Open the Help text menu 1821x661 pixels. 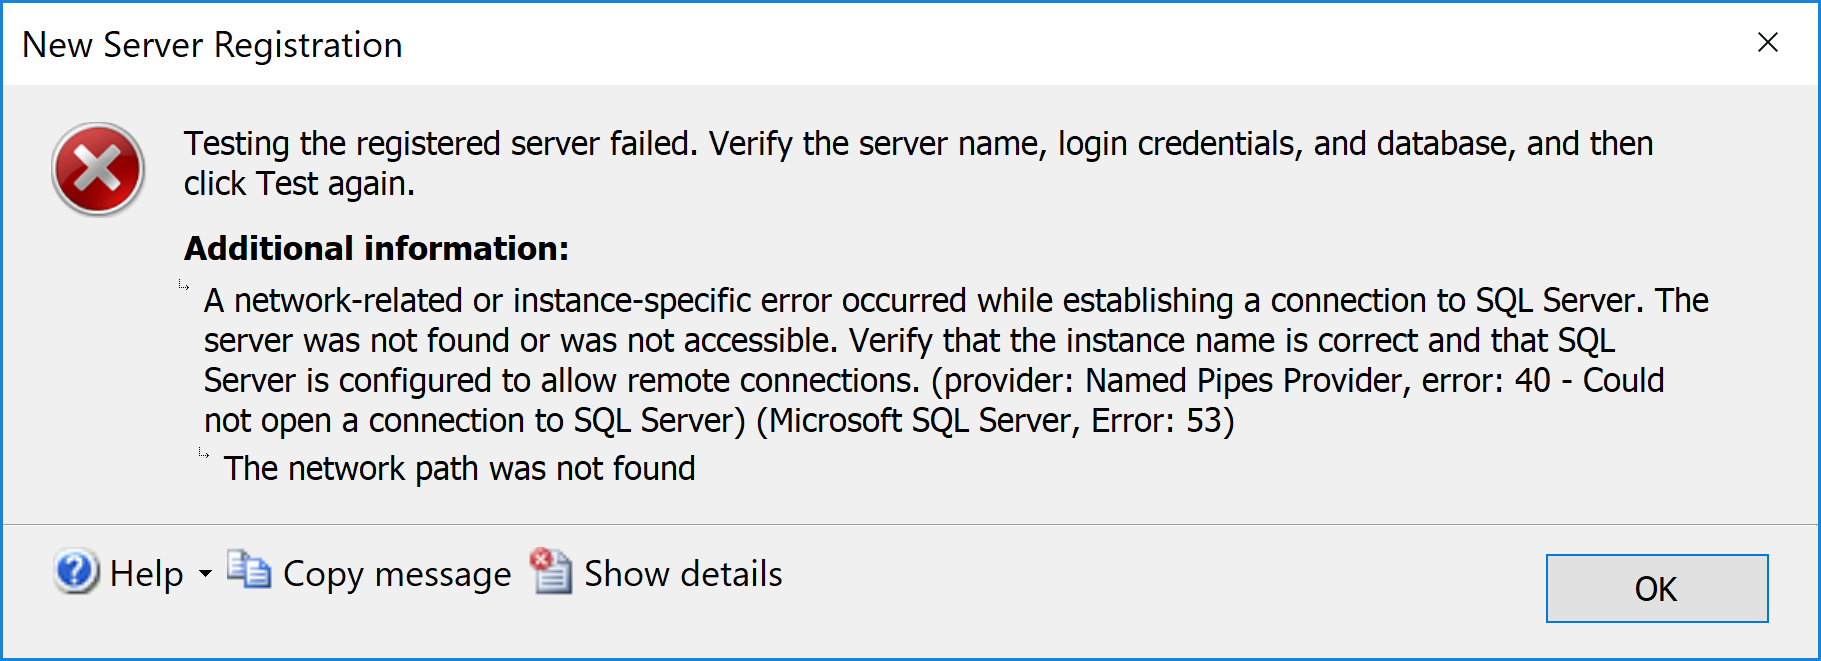pyautogui.click(x=146, y=574)
